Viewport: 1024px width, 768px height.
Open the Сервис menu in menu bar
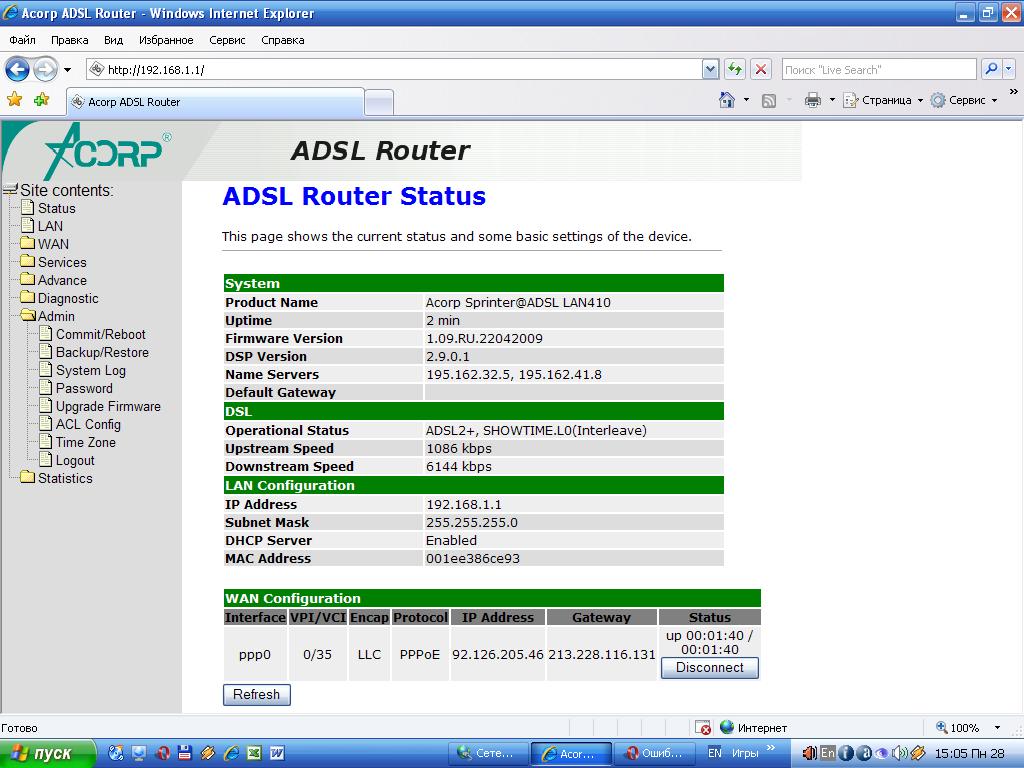[227, 40]
